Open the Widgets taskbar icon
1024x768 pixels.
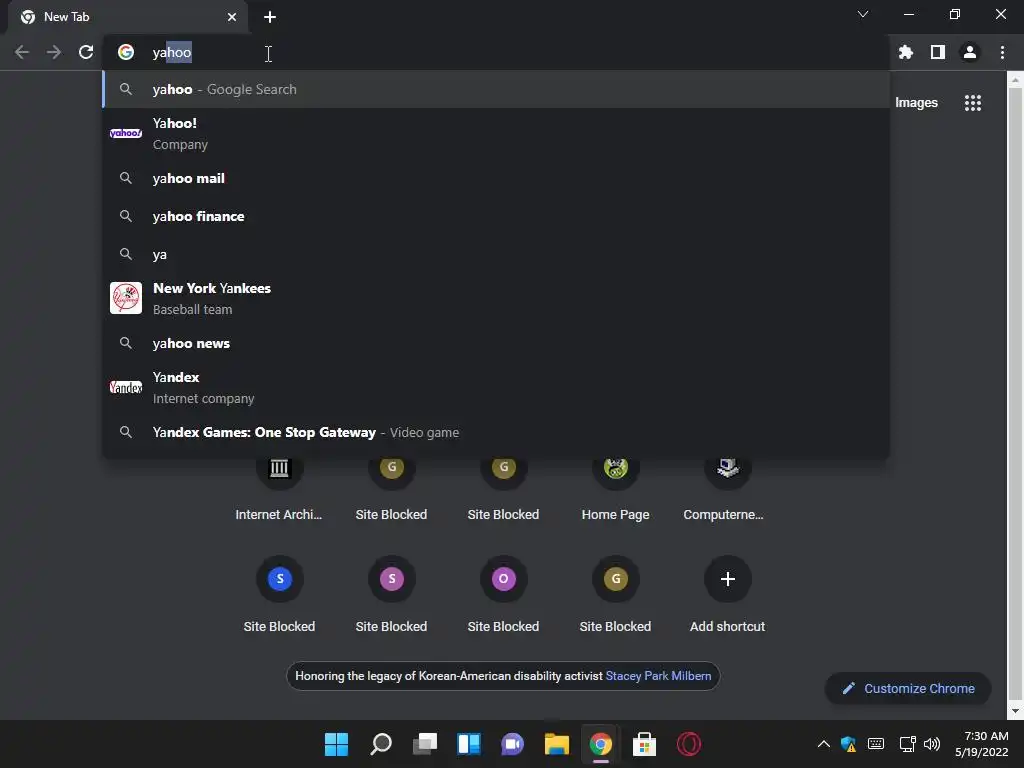469,744
